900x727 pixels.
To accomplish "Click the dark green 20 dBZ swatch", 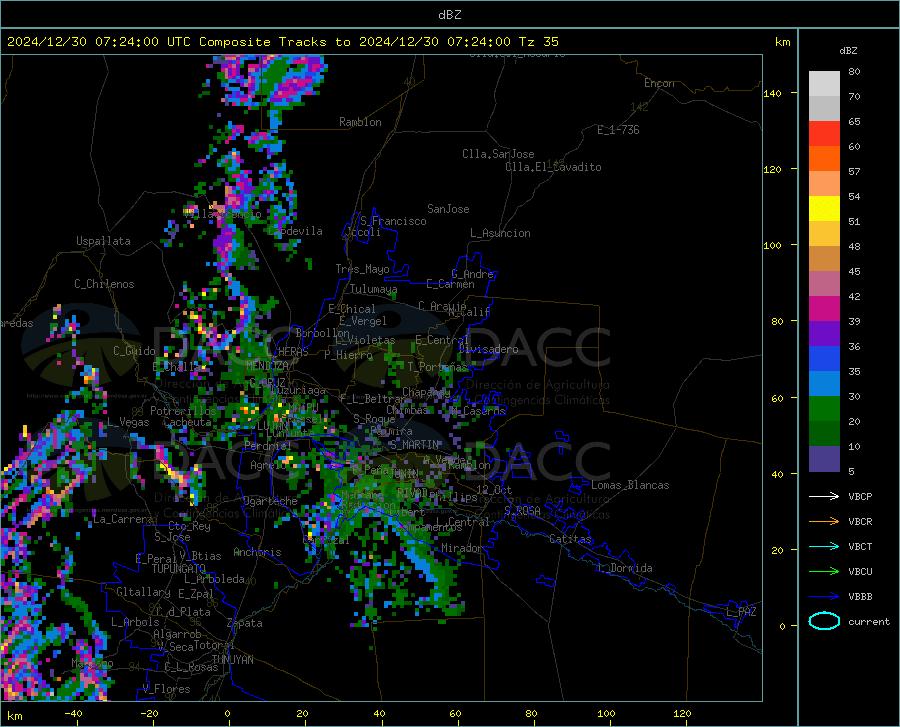I will (824, 434).
